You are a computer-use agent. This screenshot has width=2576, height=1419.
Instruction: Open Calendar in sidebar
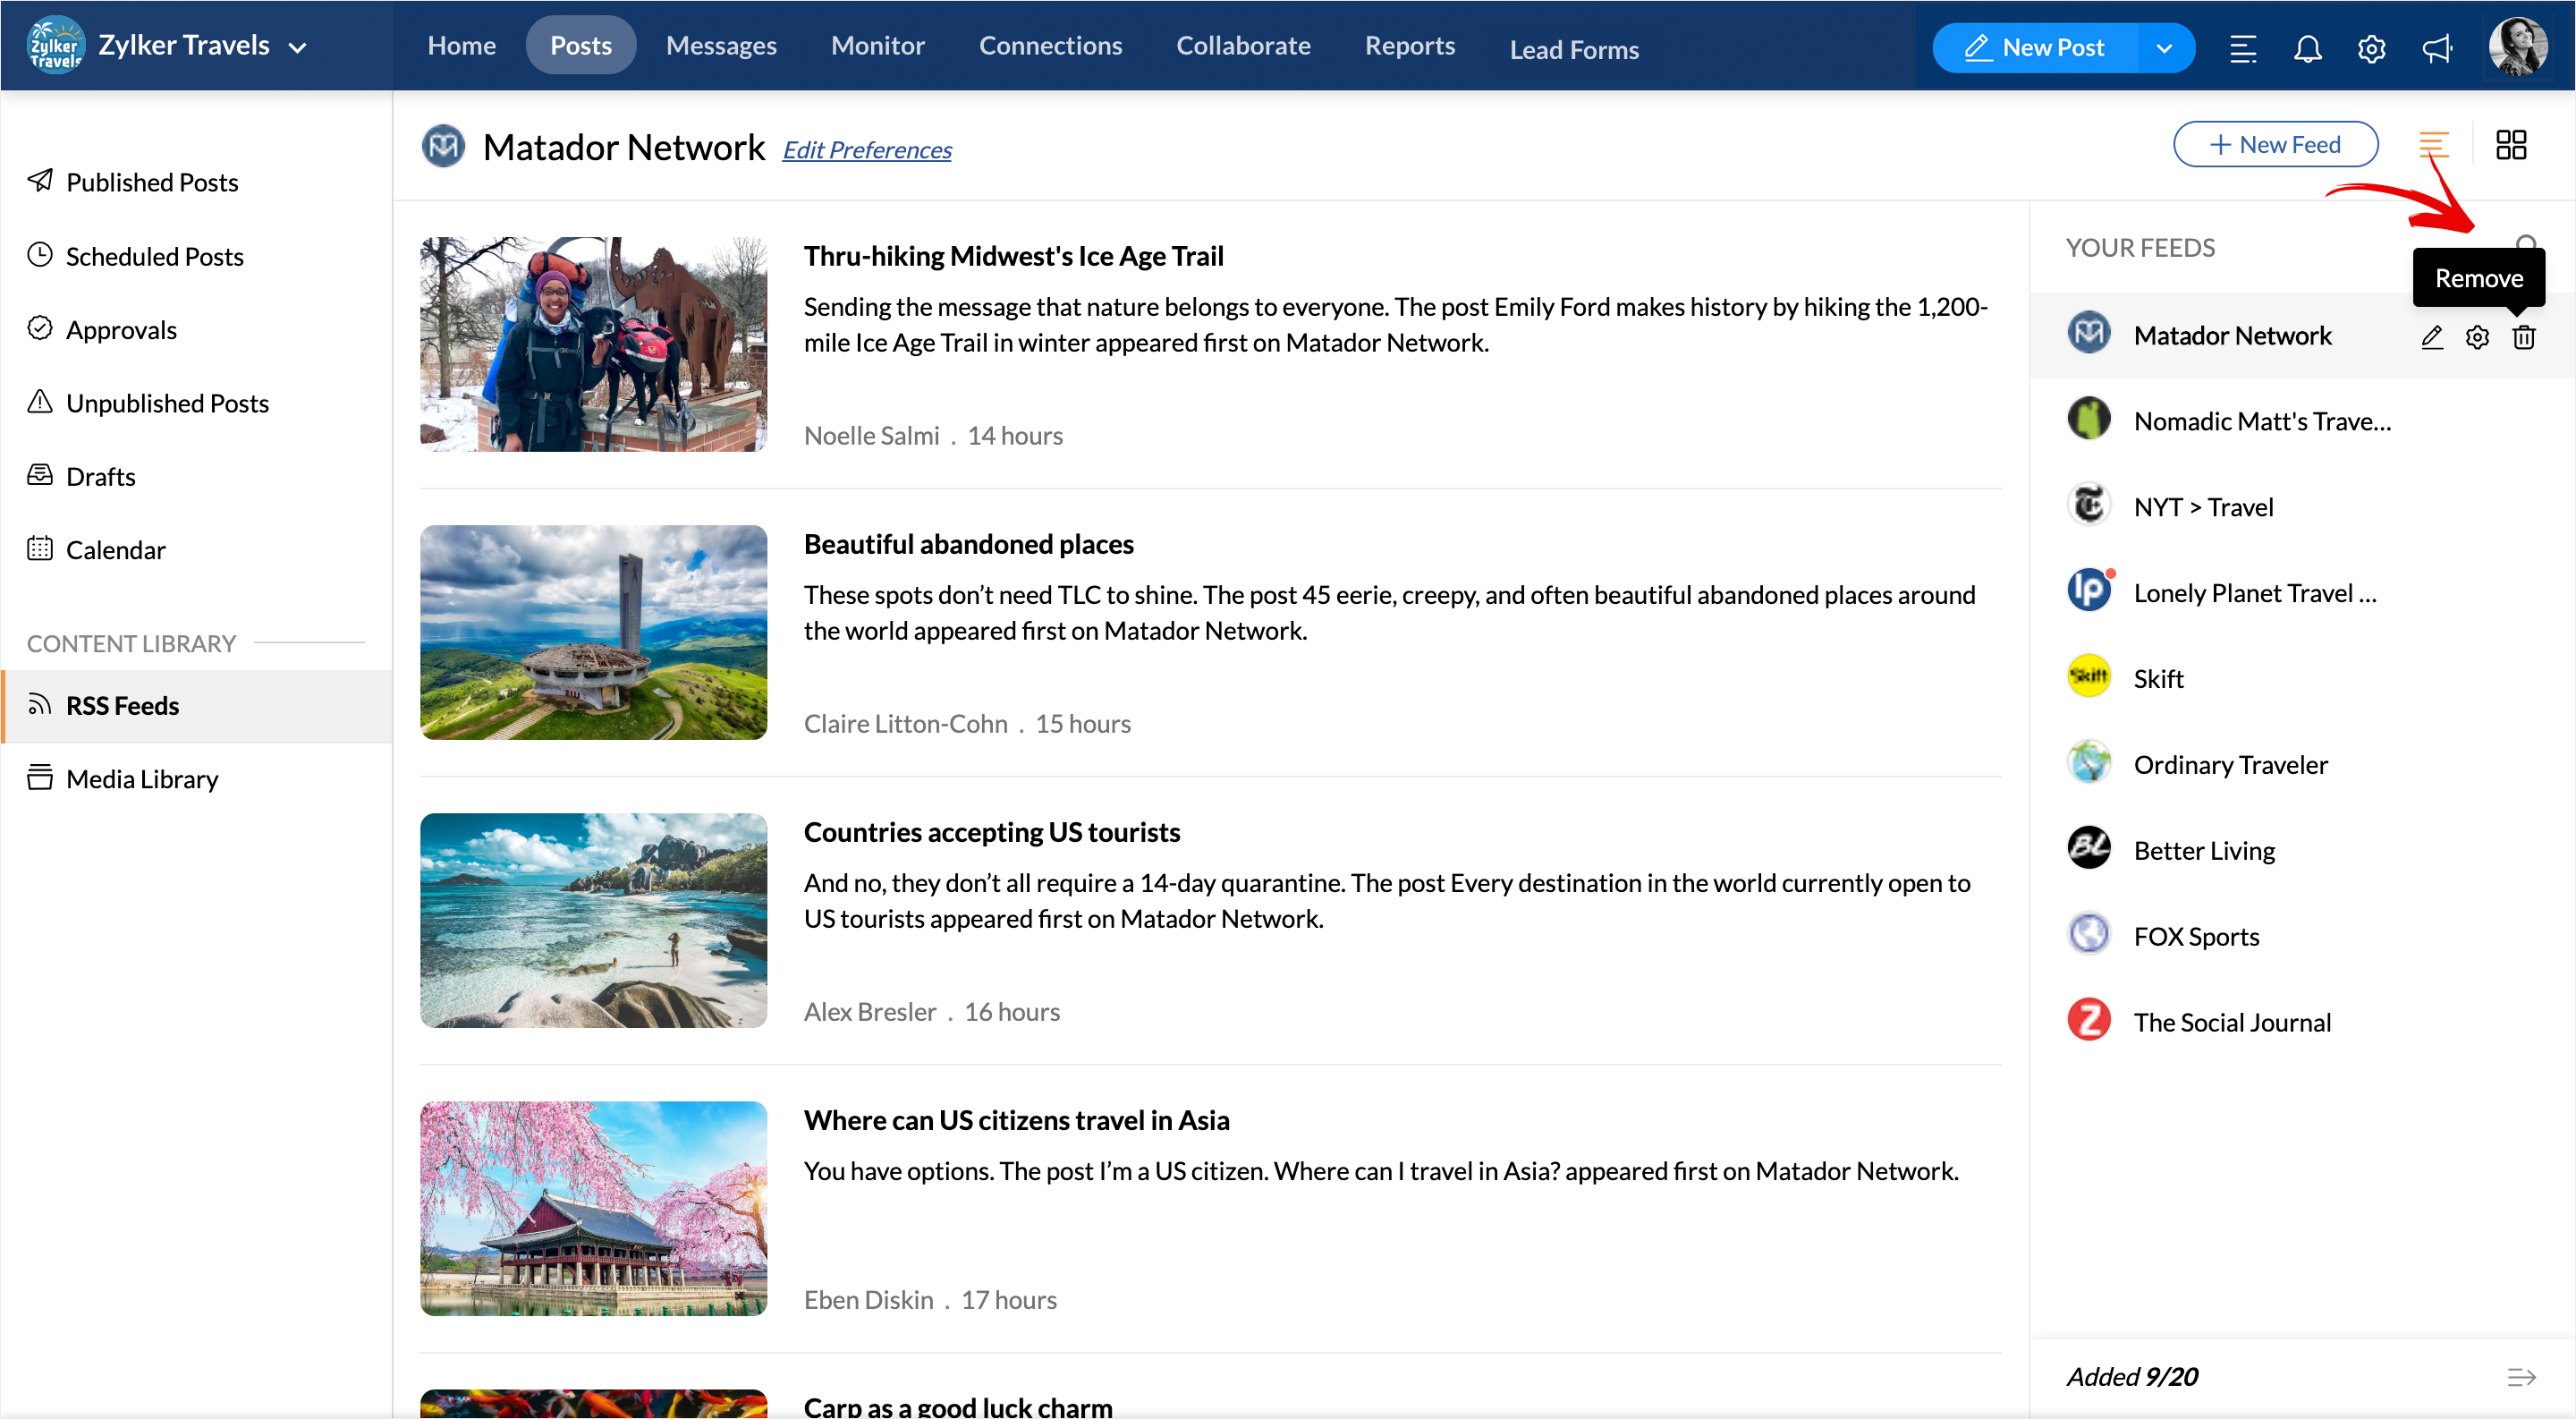[196, 549]
